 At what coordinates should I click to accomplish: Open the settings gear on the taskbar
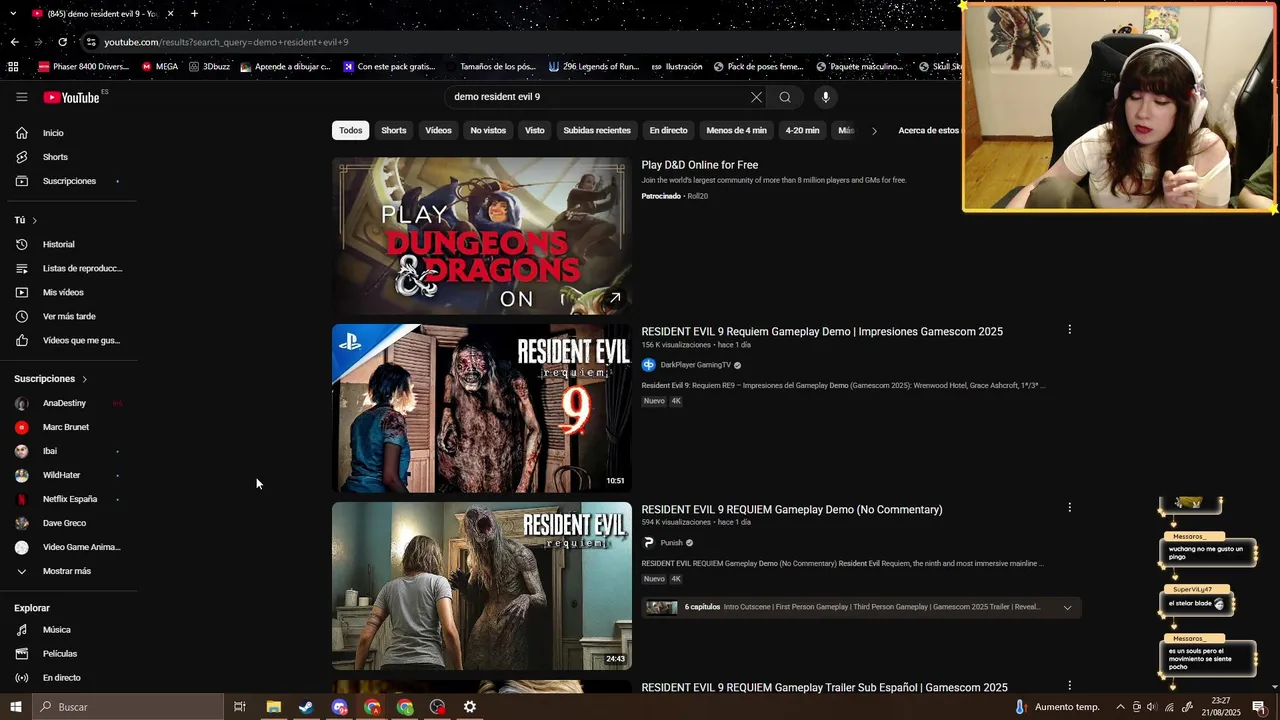tap(470, 707)
